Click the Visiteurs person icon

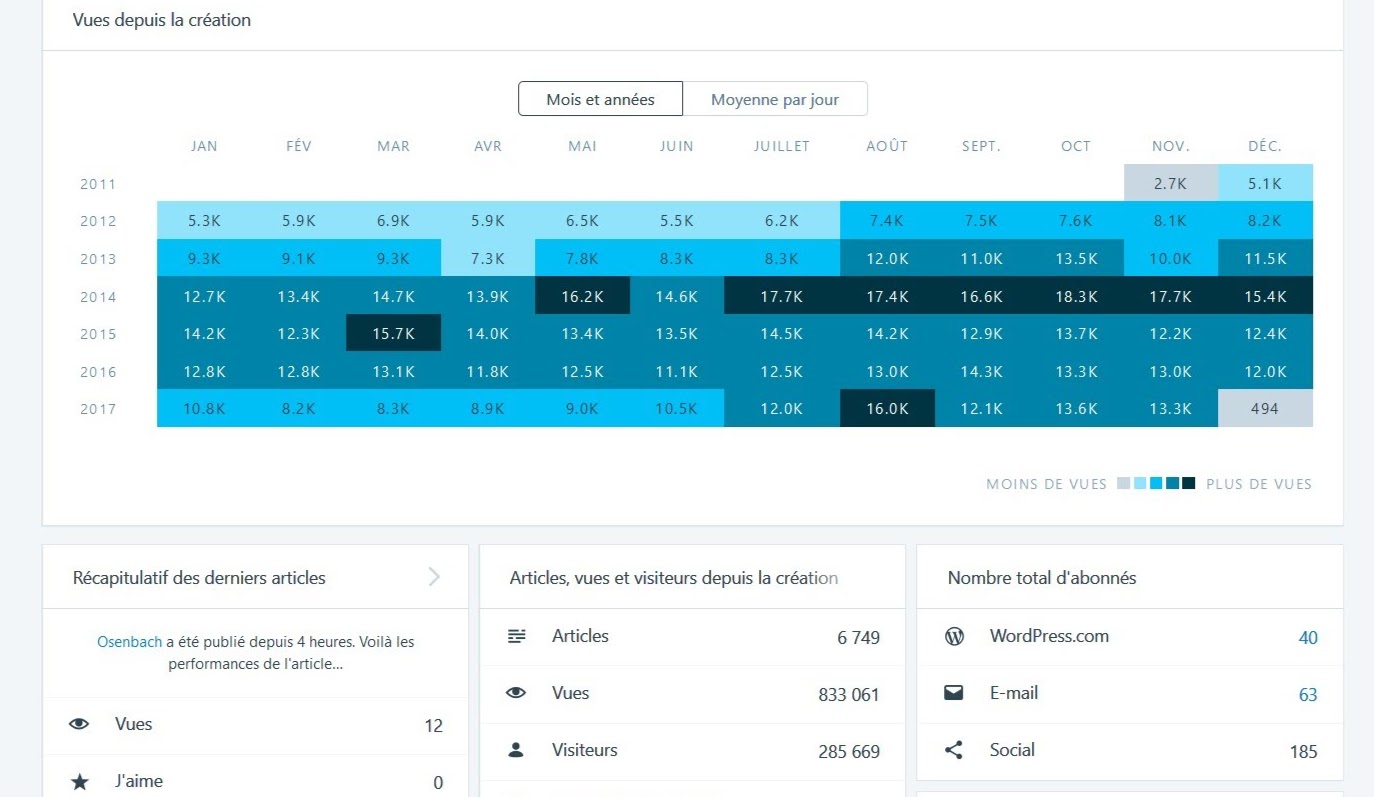tap(516, 750)
